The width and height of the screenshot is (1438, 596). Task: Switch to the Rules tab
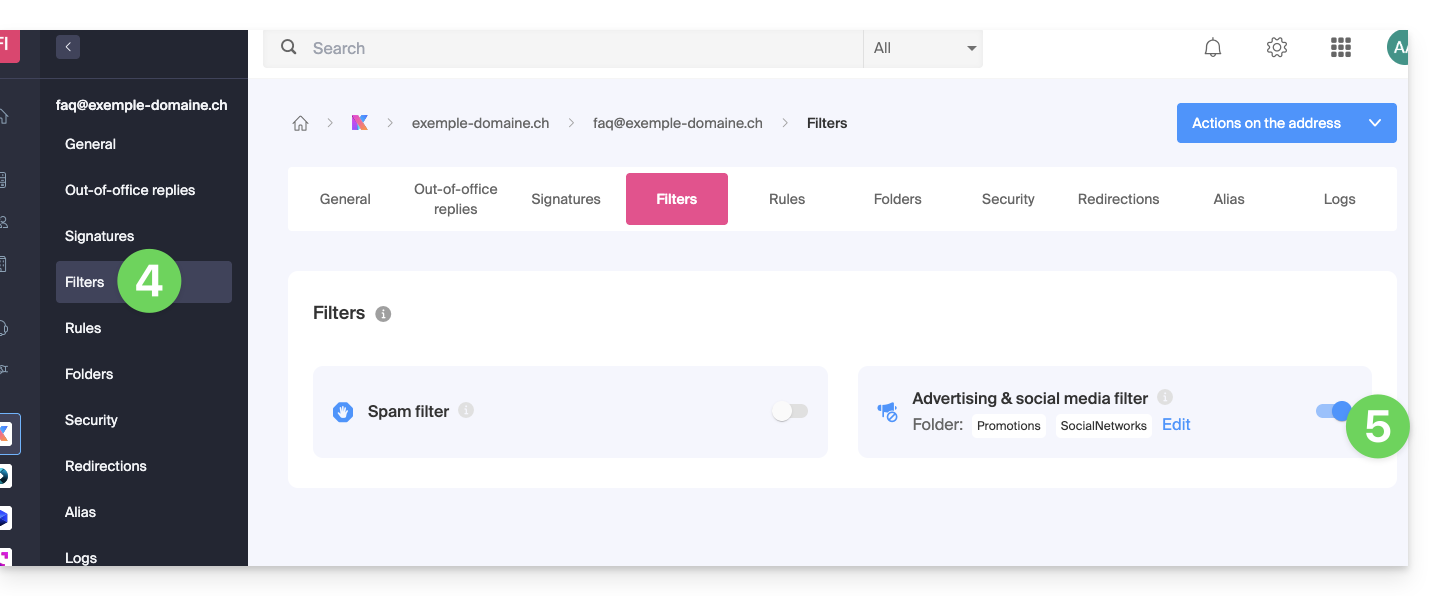(x=787, y=199)
